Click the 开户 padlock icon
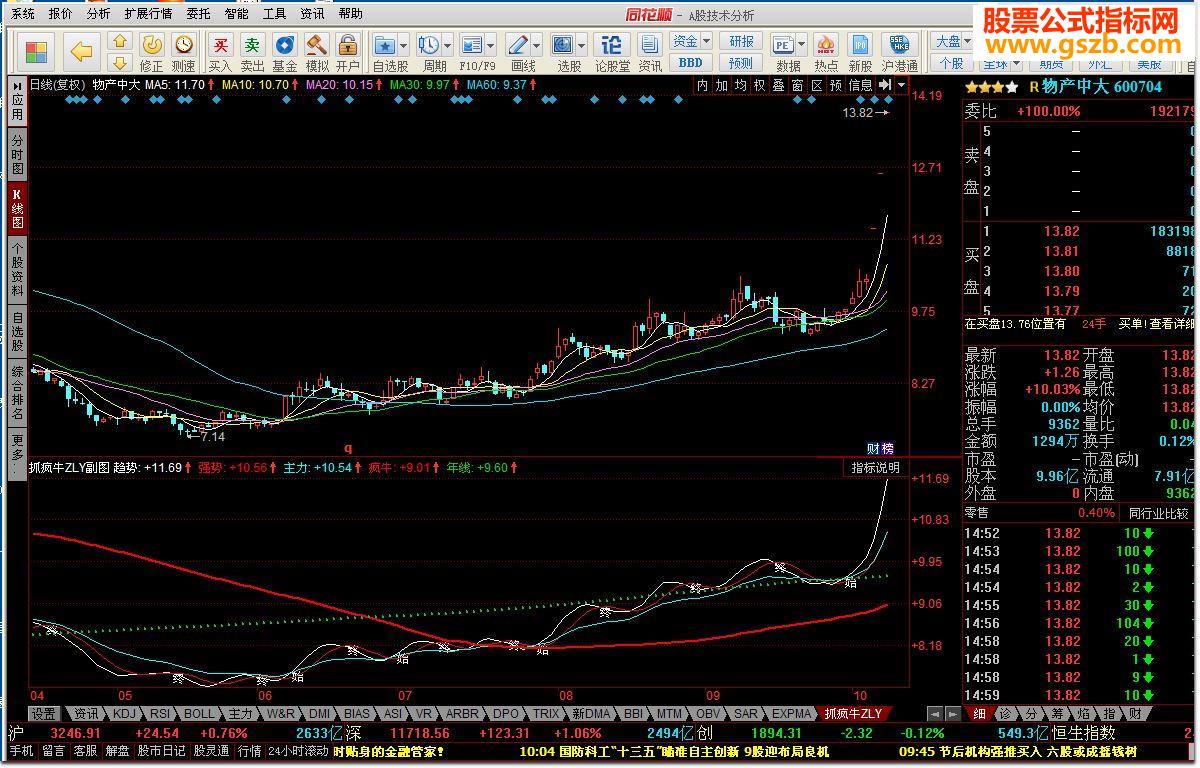Viewport: 1200px width, 768px height. click(348, 45)
